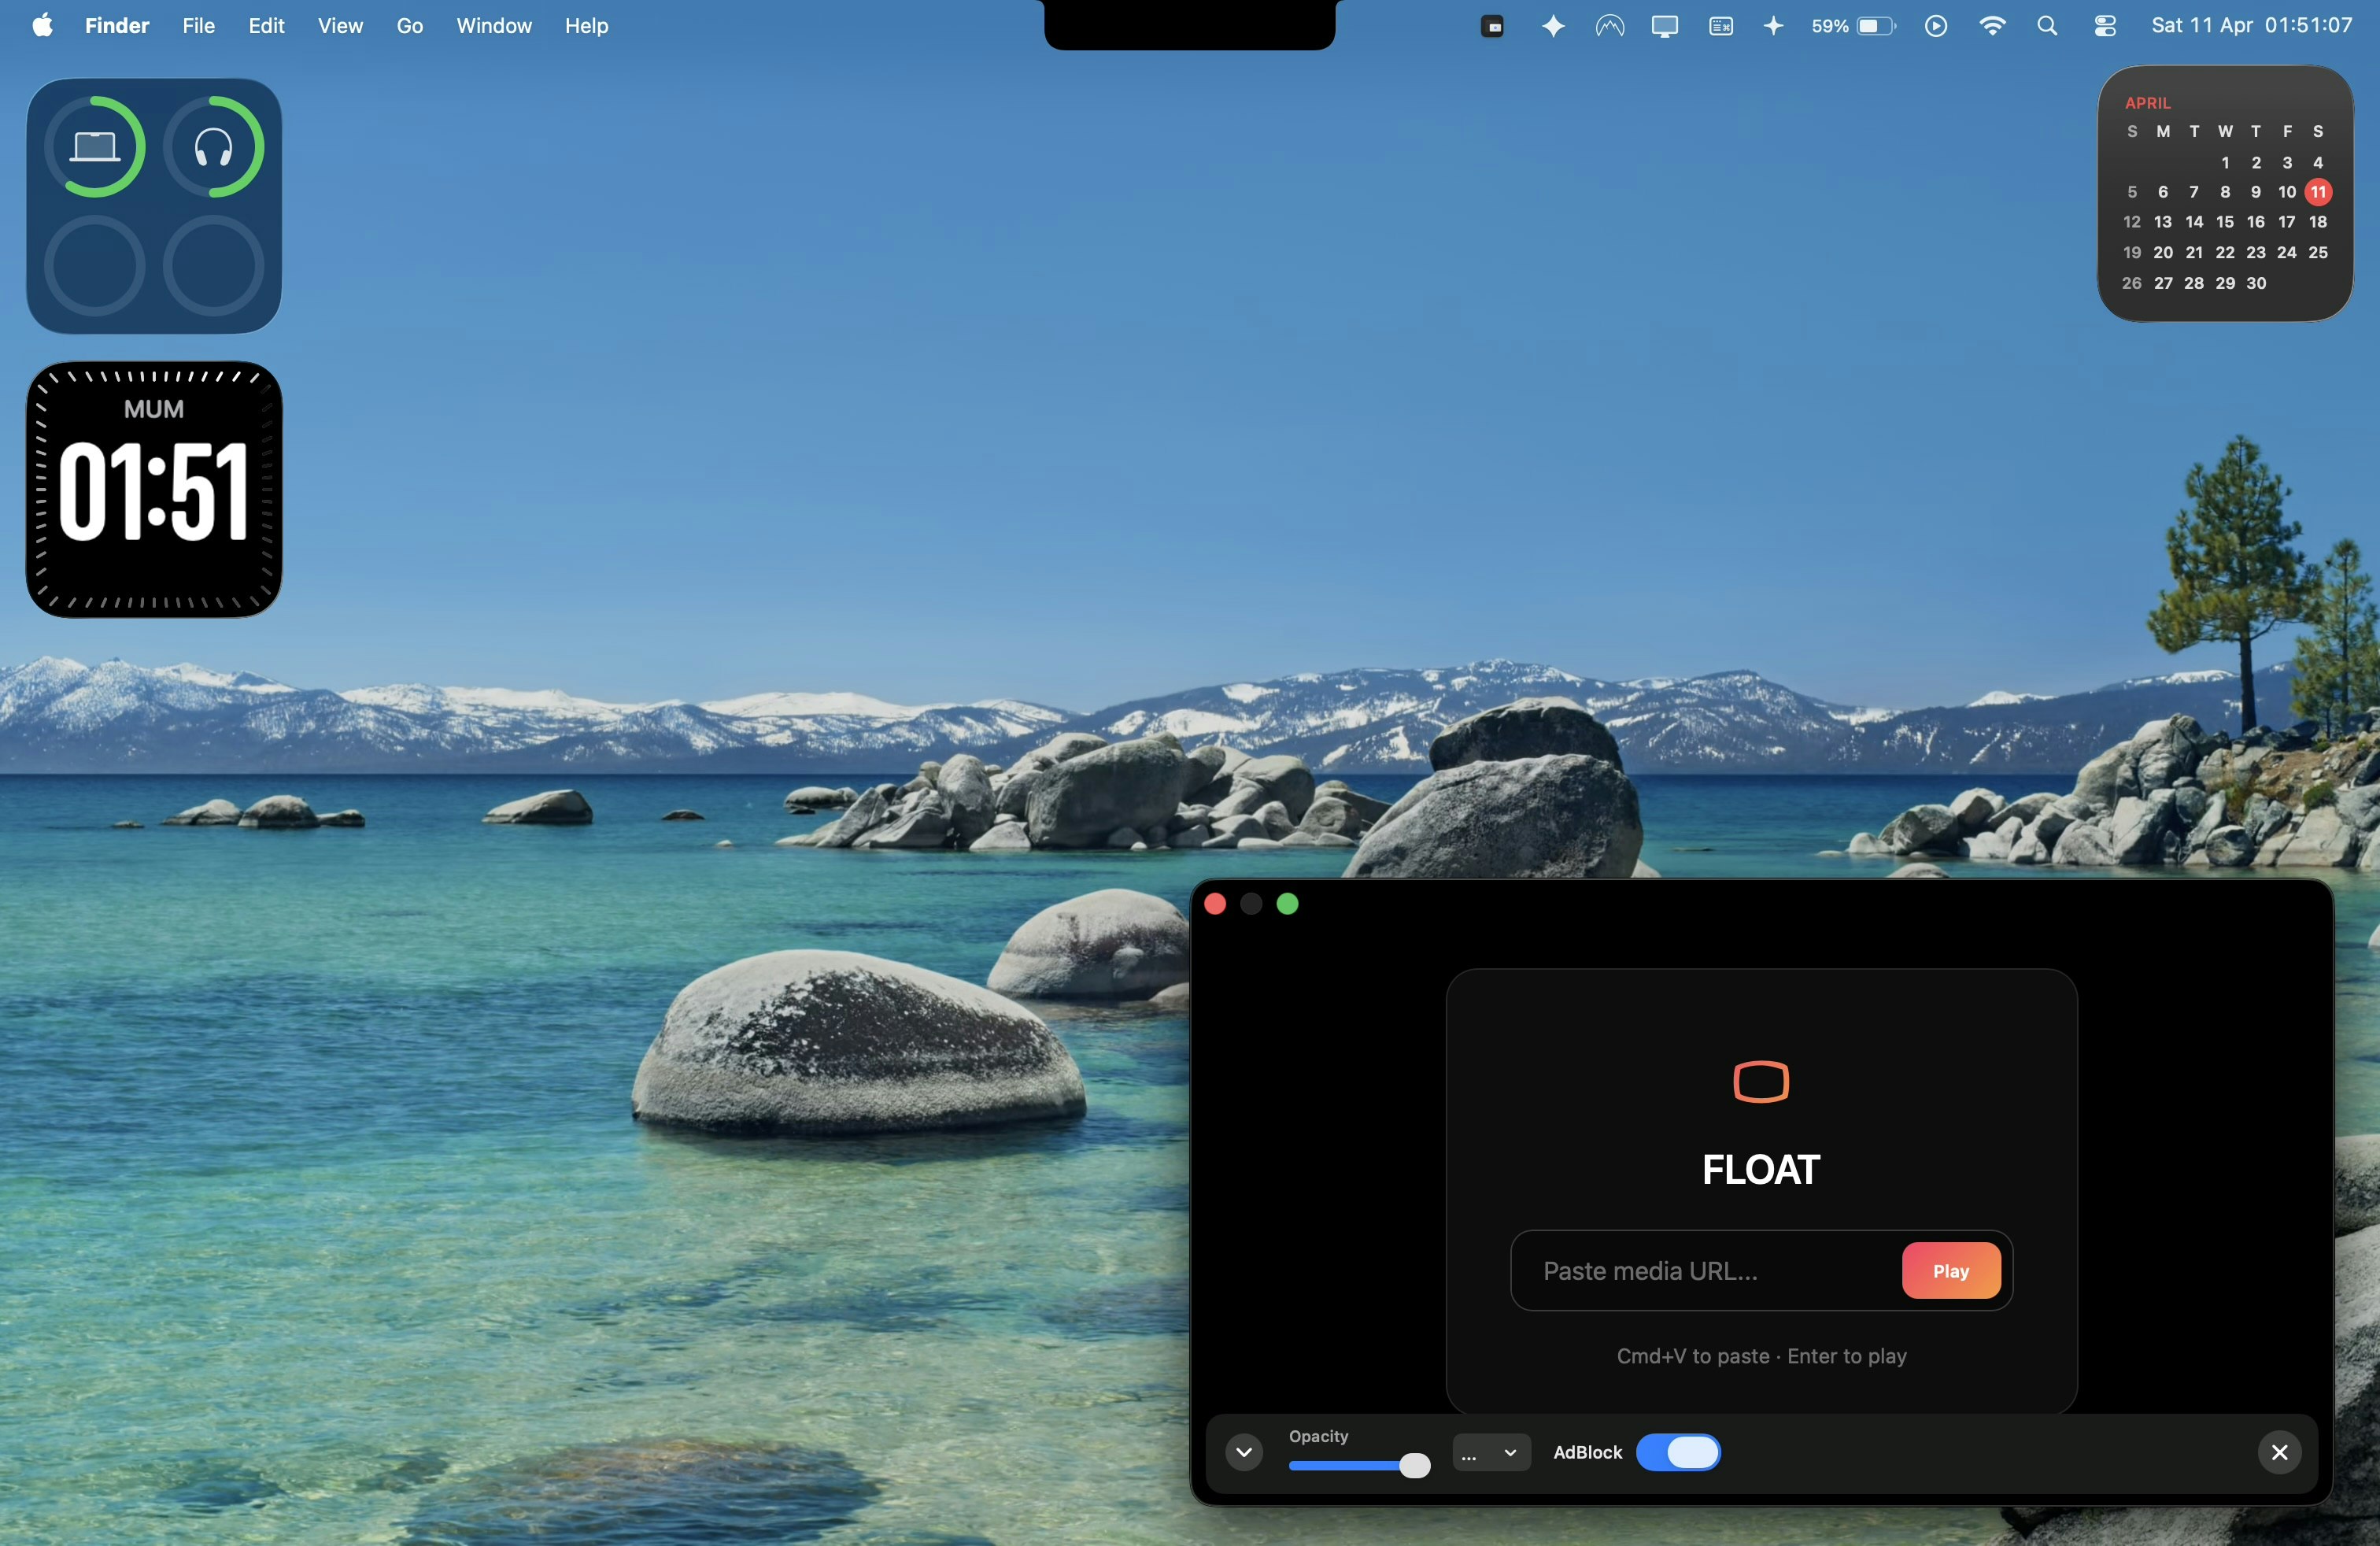Open the Wi-Fi menu bar icon

pyautogui.click(x=1992, y=26)
